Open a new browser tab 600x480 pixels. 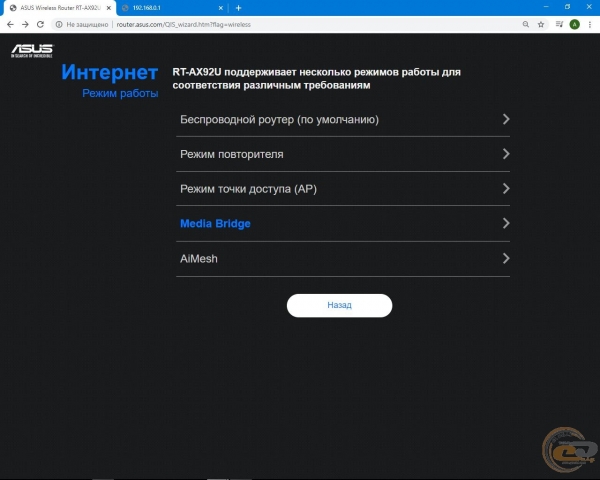(x=238, y=8)
